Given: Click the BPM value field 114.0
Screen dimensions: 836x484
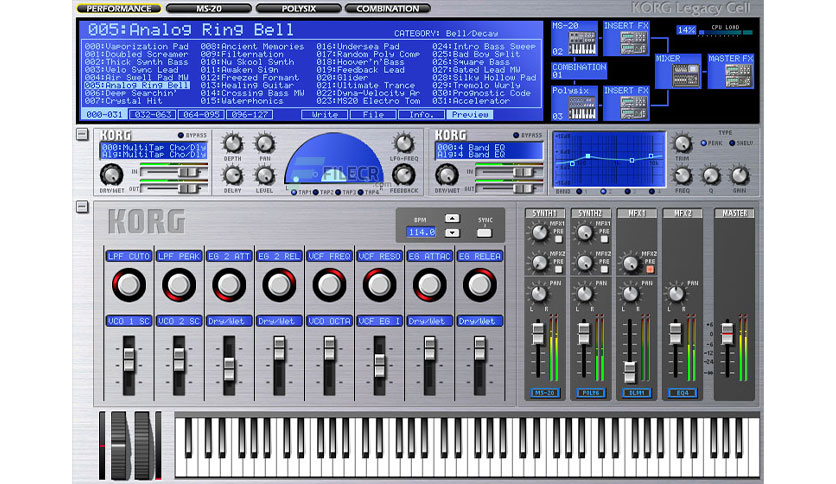Looking at the screenshot, I should coord(421,232).
